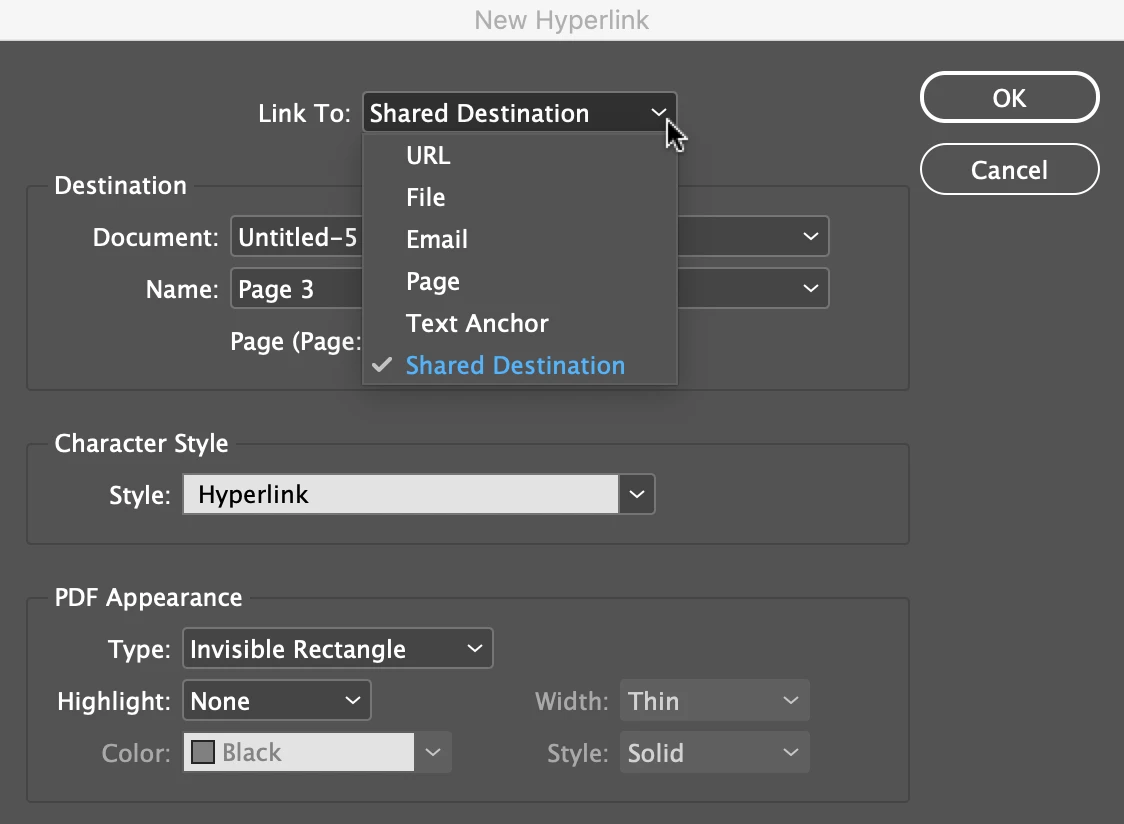Open the Width Thin dropdown
The image size is (1124, 824).
pos(715,701)
